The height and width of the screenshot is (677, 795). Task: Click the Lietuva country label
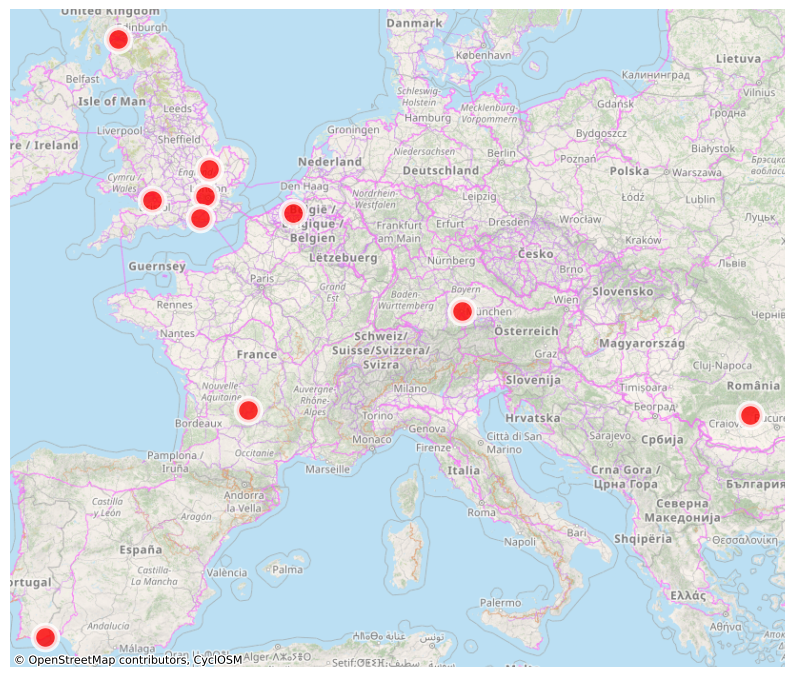point(738,59)
